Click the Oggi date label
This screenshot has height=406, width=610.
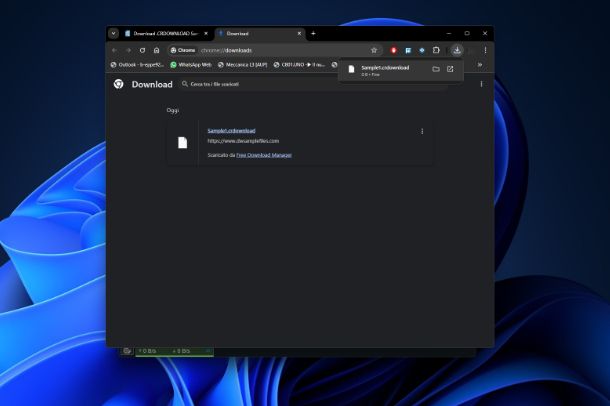(x=173, y=110)
